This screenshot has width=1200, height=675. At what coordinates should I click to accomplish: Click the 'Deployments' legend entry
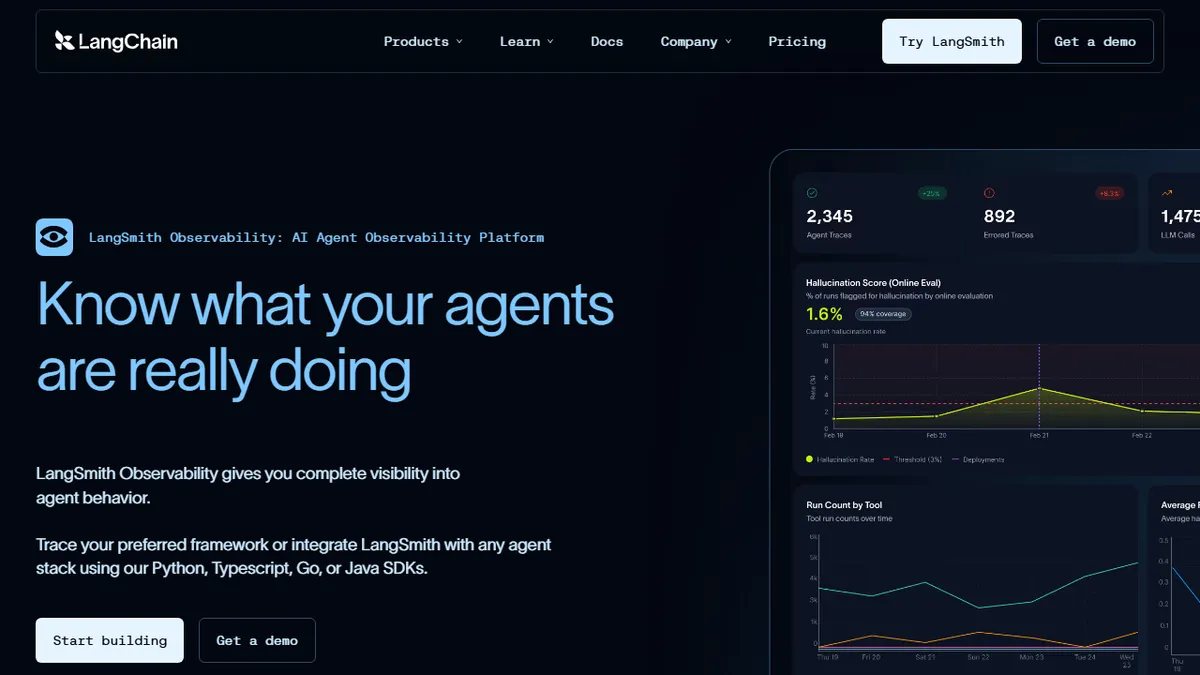pyautogui.click(x=978, y=459)
